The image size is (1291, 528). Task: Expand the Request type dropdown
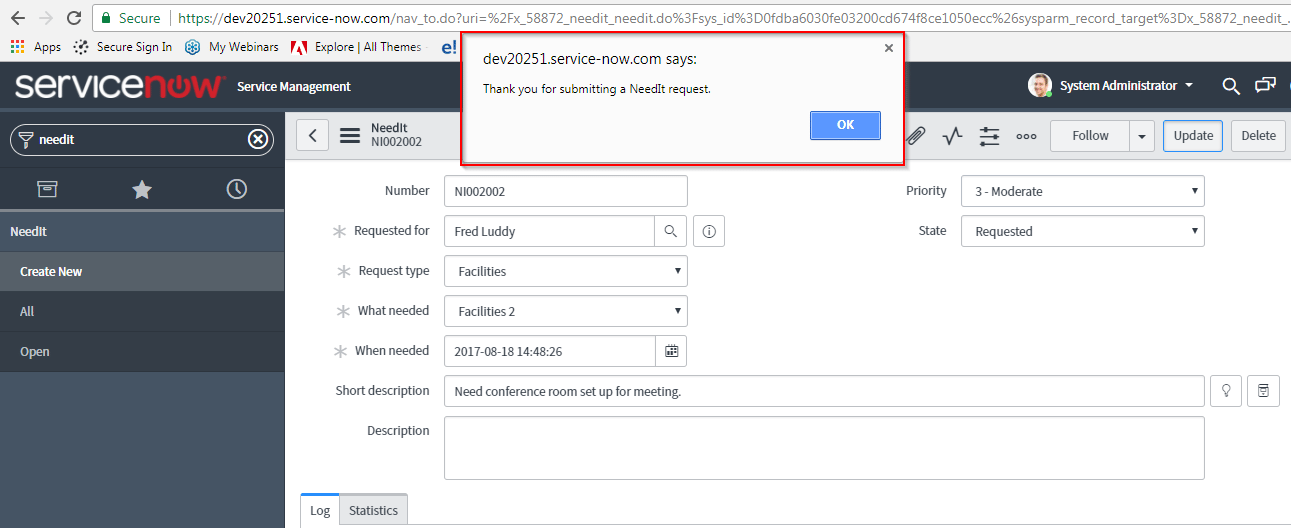tap(565, 271)
